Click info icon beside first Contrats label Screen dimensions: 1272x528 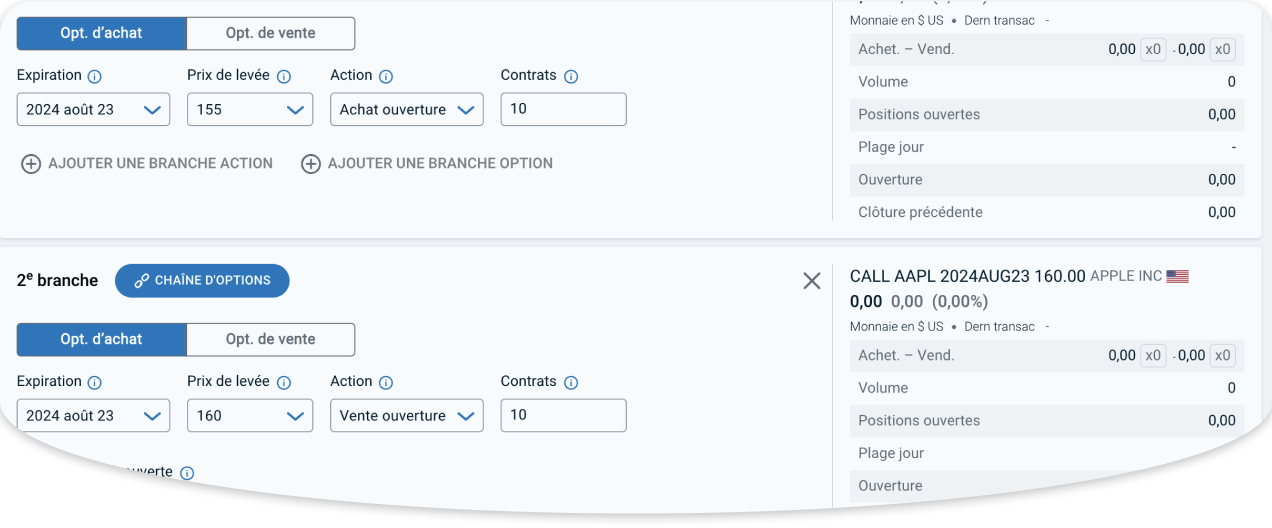pos(571,76)
